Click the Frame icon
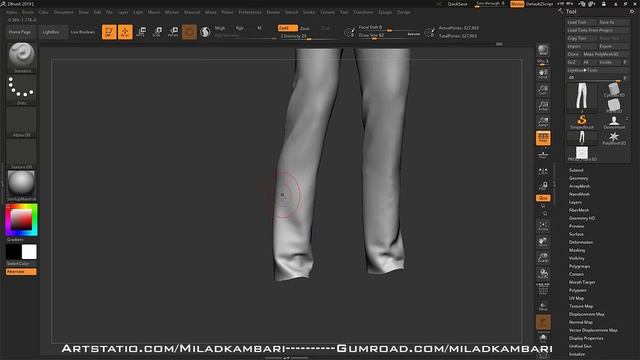This screenshot has width=640, height=360. pyautogui.click(x=543, y=226)
